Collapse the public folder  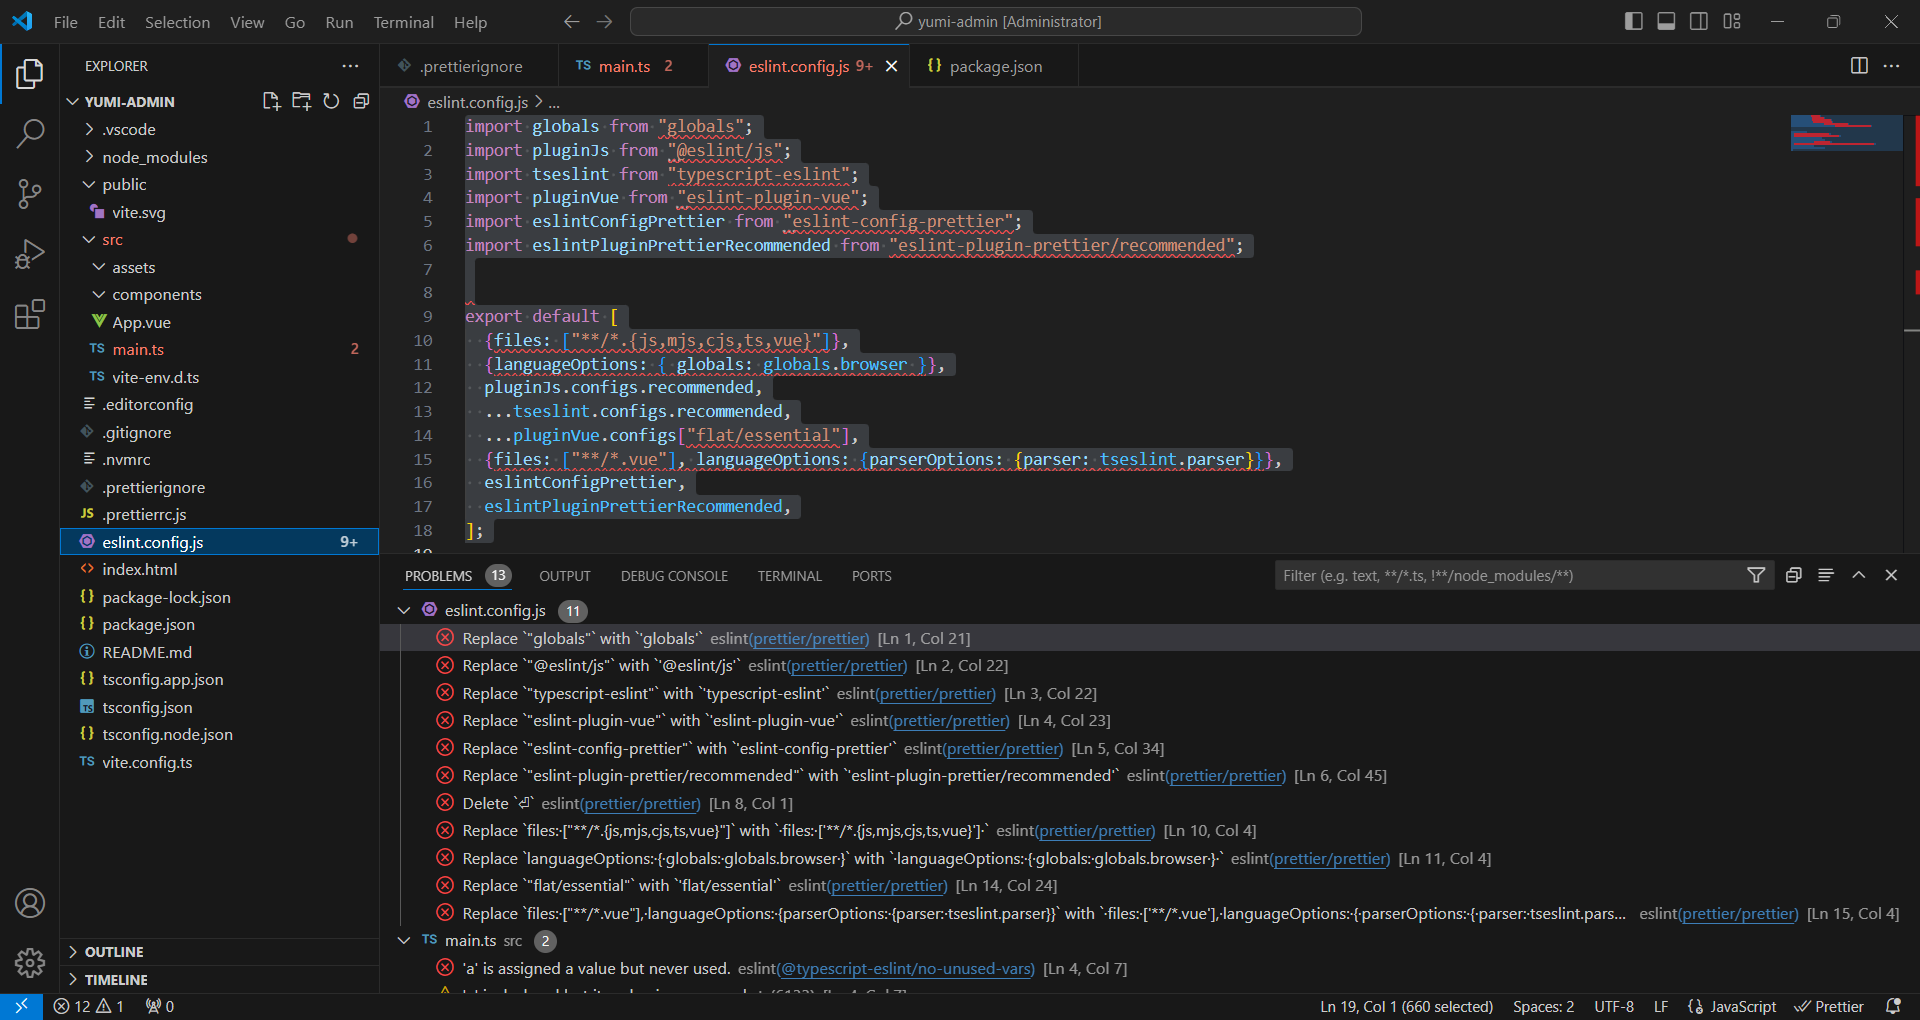click(90, 184)
